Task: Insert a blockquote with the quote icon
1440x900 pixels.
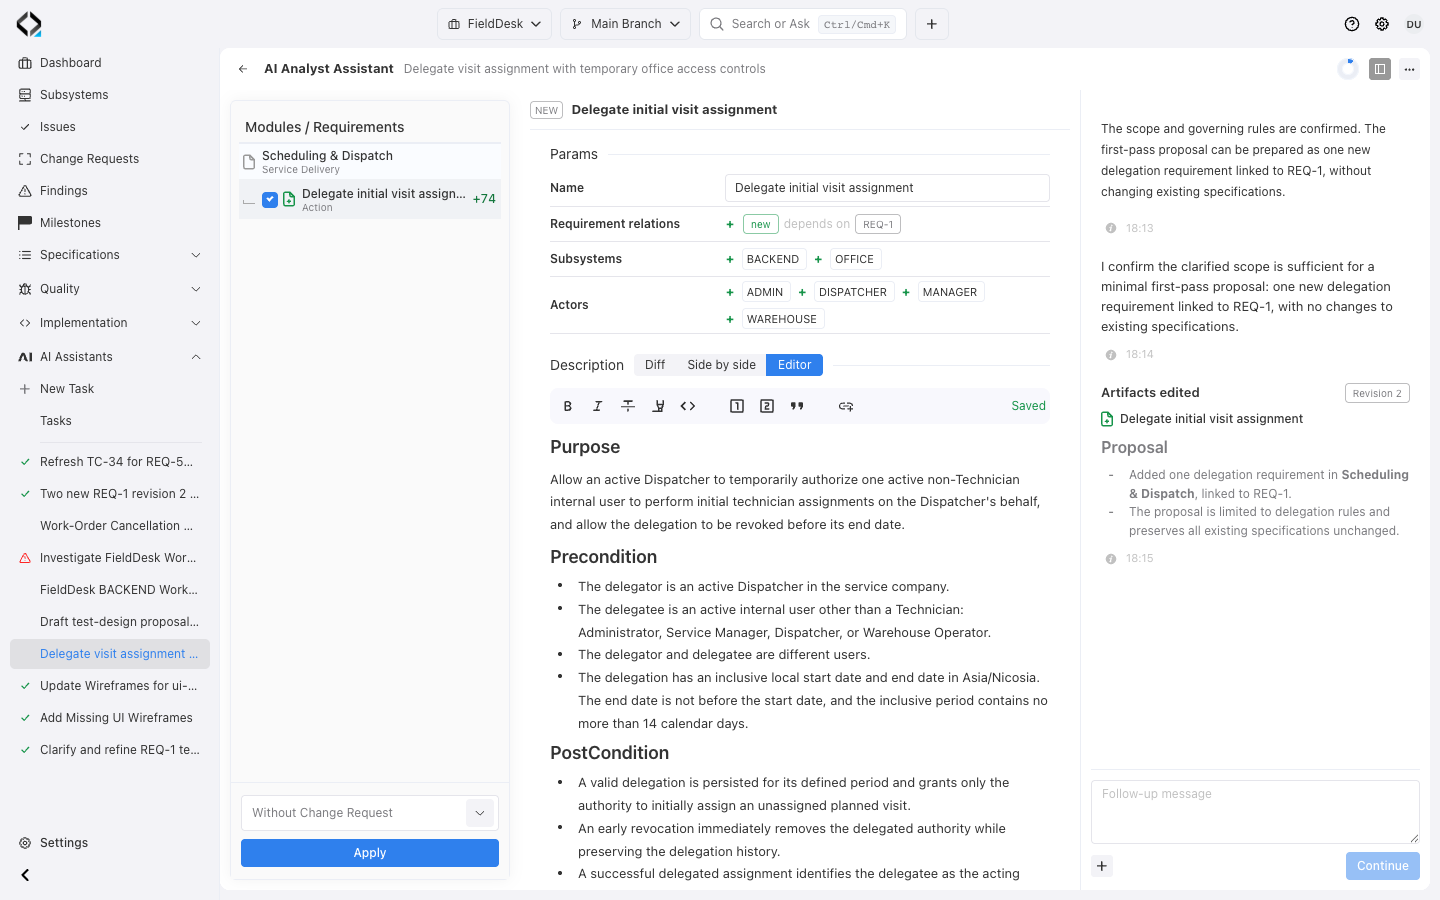Action: click(x=797, y=406)
